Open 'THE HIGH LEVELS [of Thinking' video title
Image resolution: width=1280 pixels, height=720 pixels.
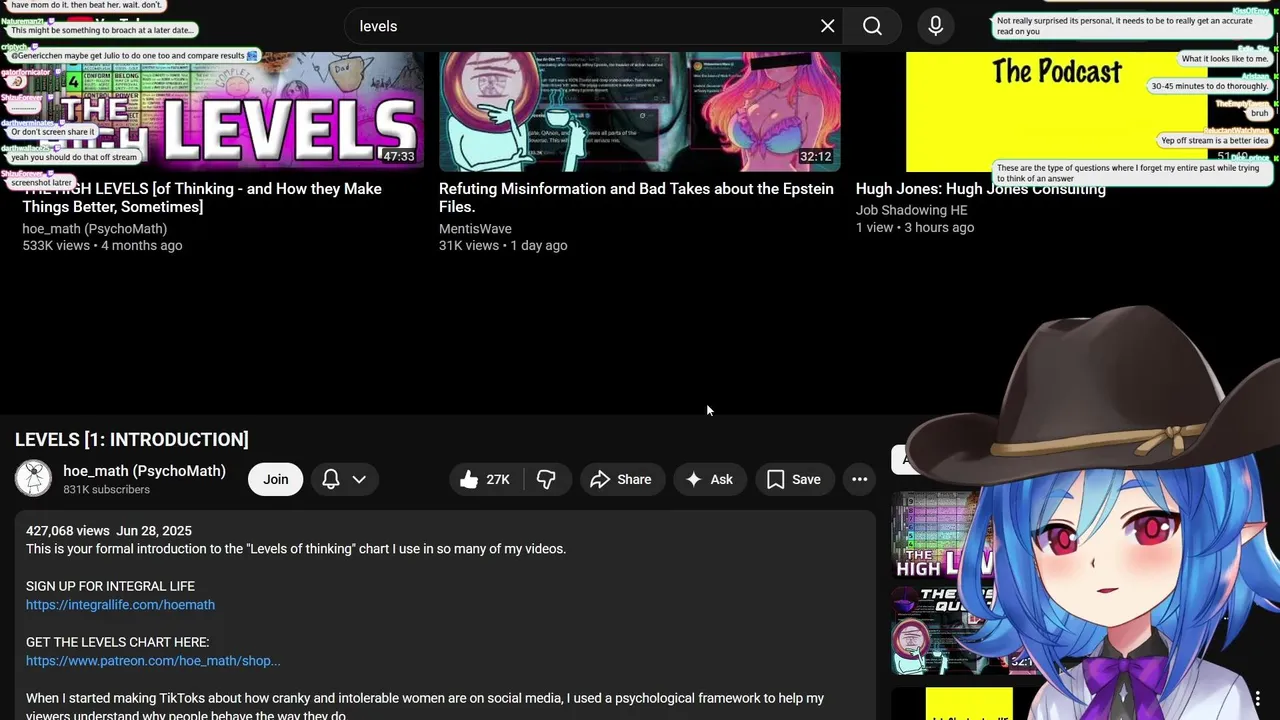click(202, 198)
